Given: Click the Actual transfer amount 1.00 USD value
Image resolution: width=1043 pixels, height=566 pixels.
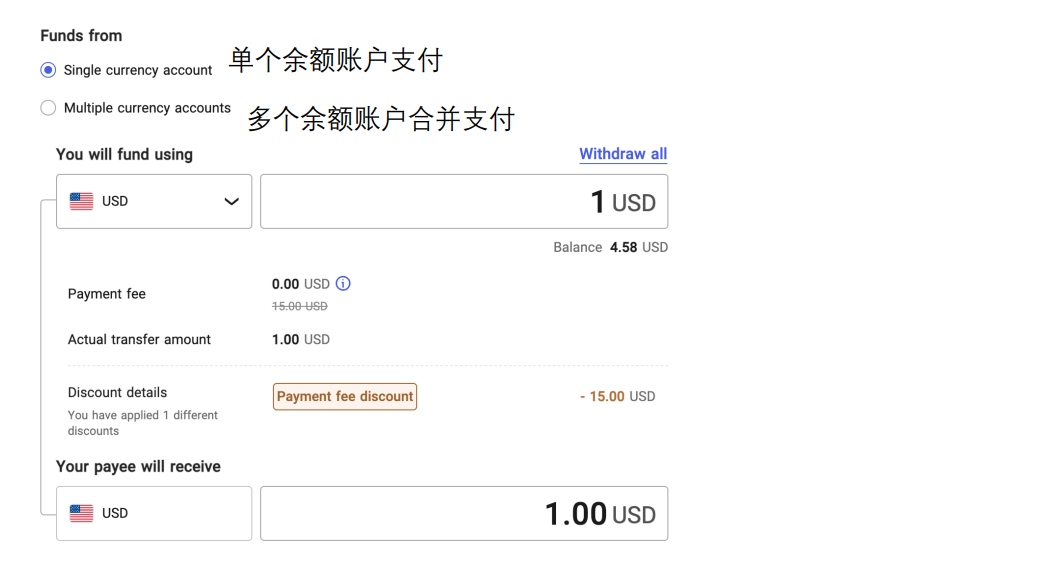Looking at the screenshot, I should (300, 340).
